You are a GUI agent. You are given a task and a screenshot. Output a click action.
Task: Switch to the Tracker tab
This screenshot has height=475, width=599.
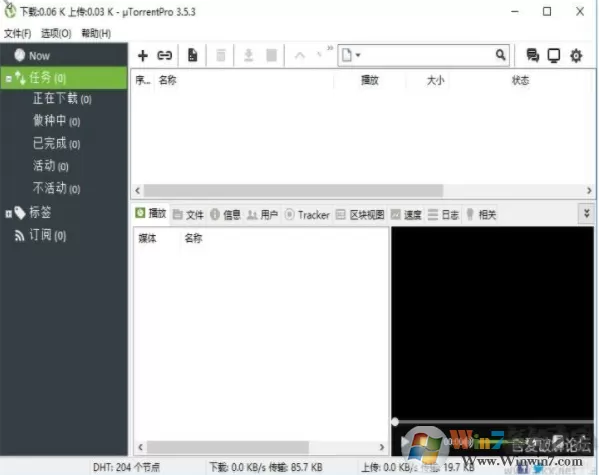(x=308, y=215)
